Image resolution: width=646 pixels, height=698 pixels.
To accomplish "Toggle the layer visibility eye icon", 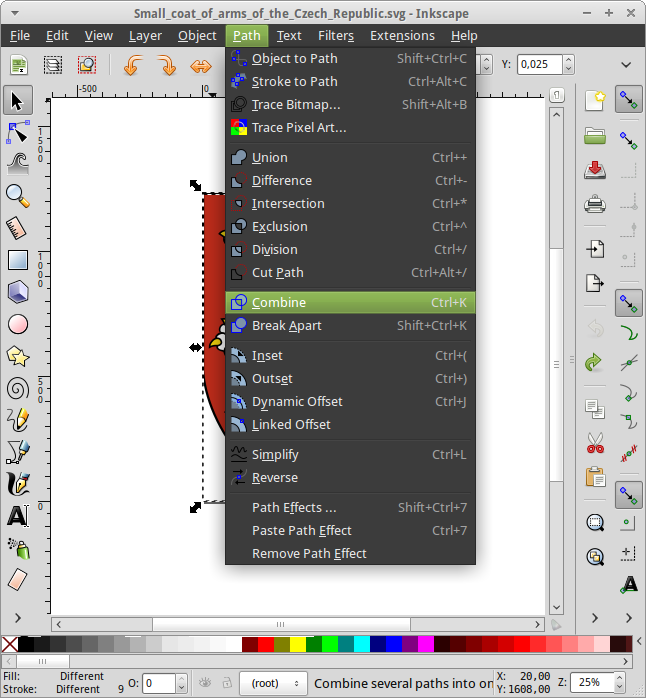I will [203, 684].
